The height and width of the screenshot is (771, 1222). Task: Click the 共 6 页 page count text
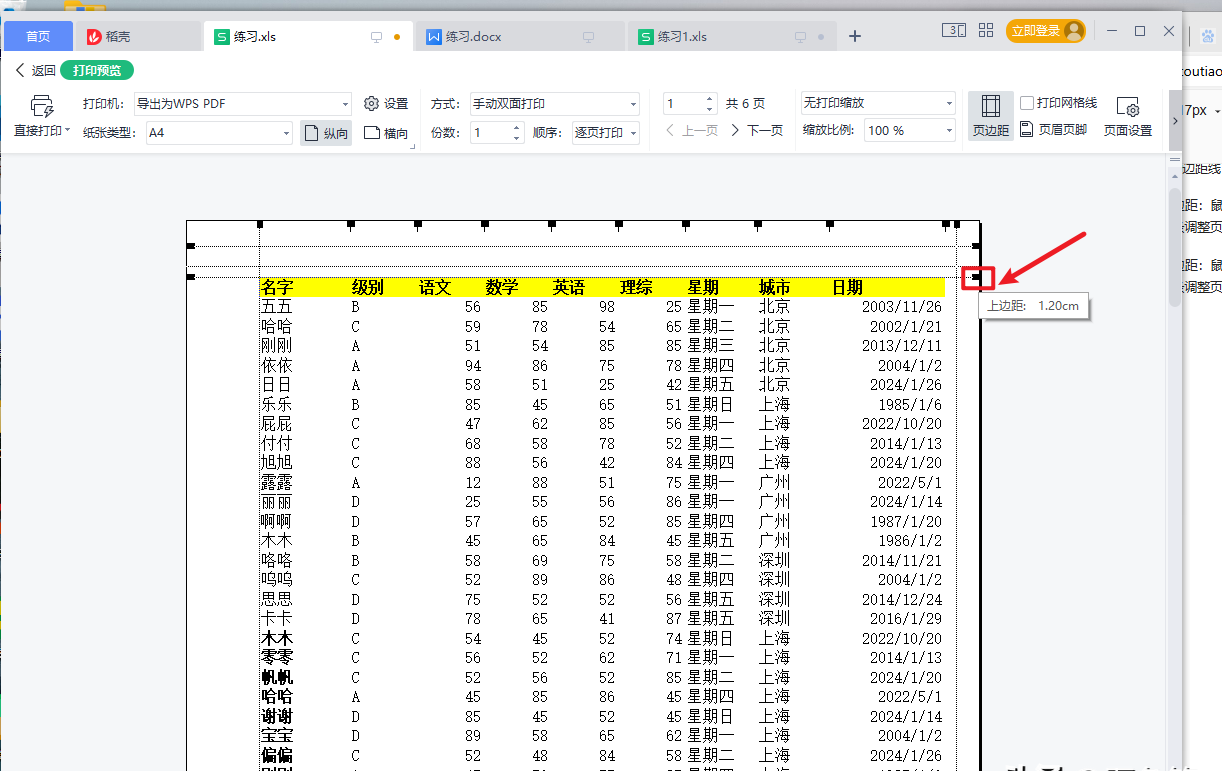[x=745, y=104]
